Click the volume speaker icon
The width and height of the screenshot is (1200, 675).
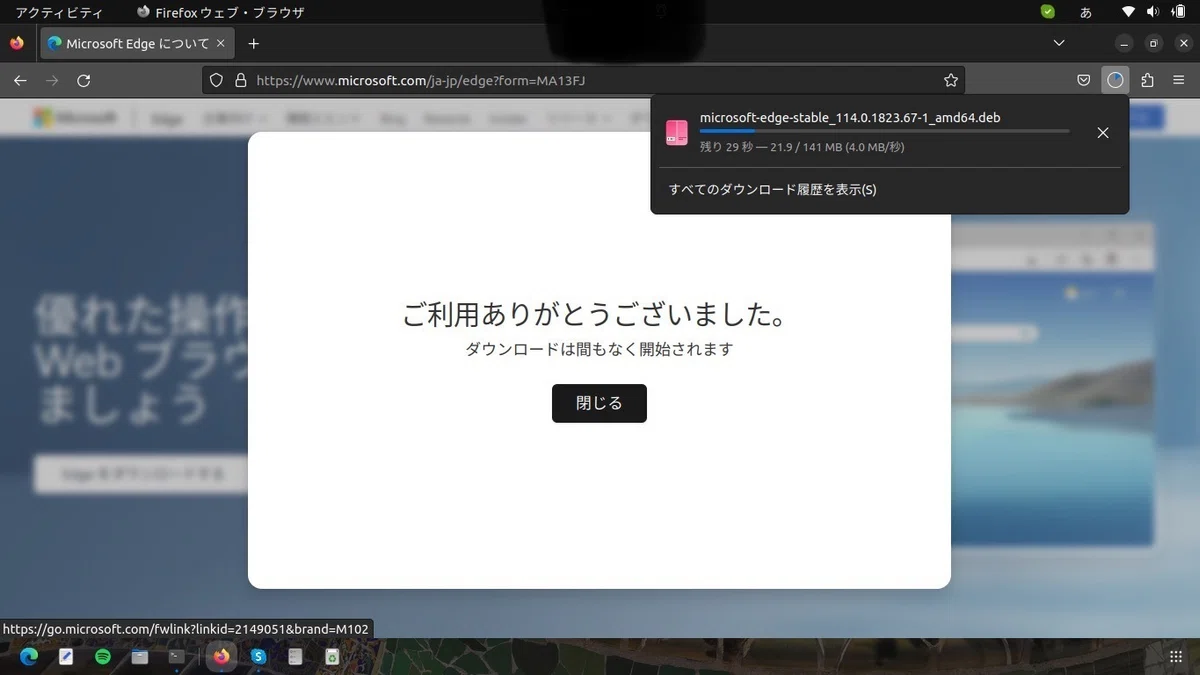[x=1153, y=13]
